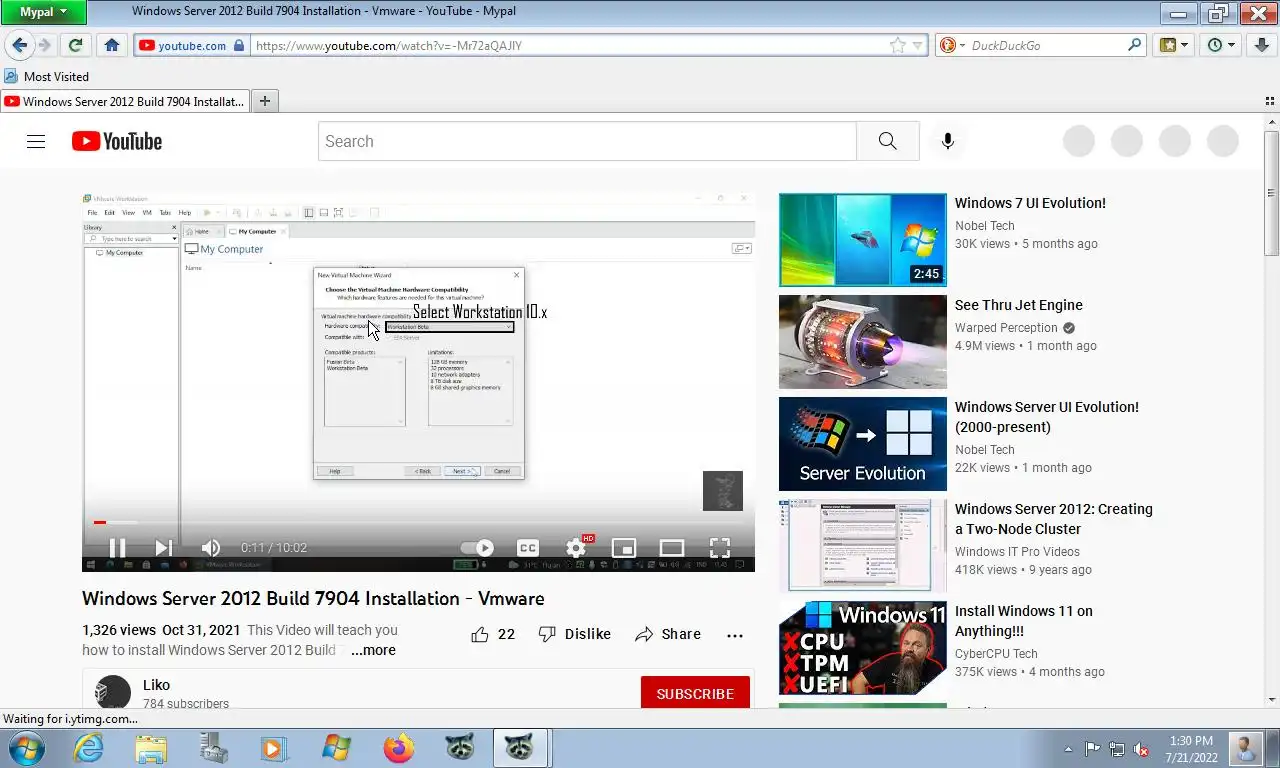
Task: Subscribe to the Liko channel
Action: (695, 693)
